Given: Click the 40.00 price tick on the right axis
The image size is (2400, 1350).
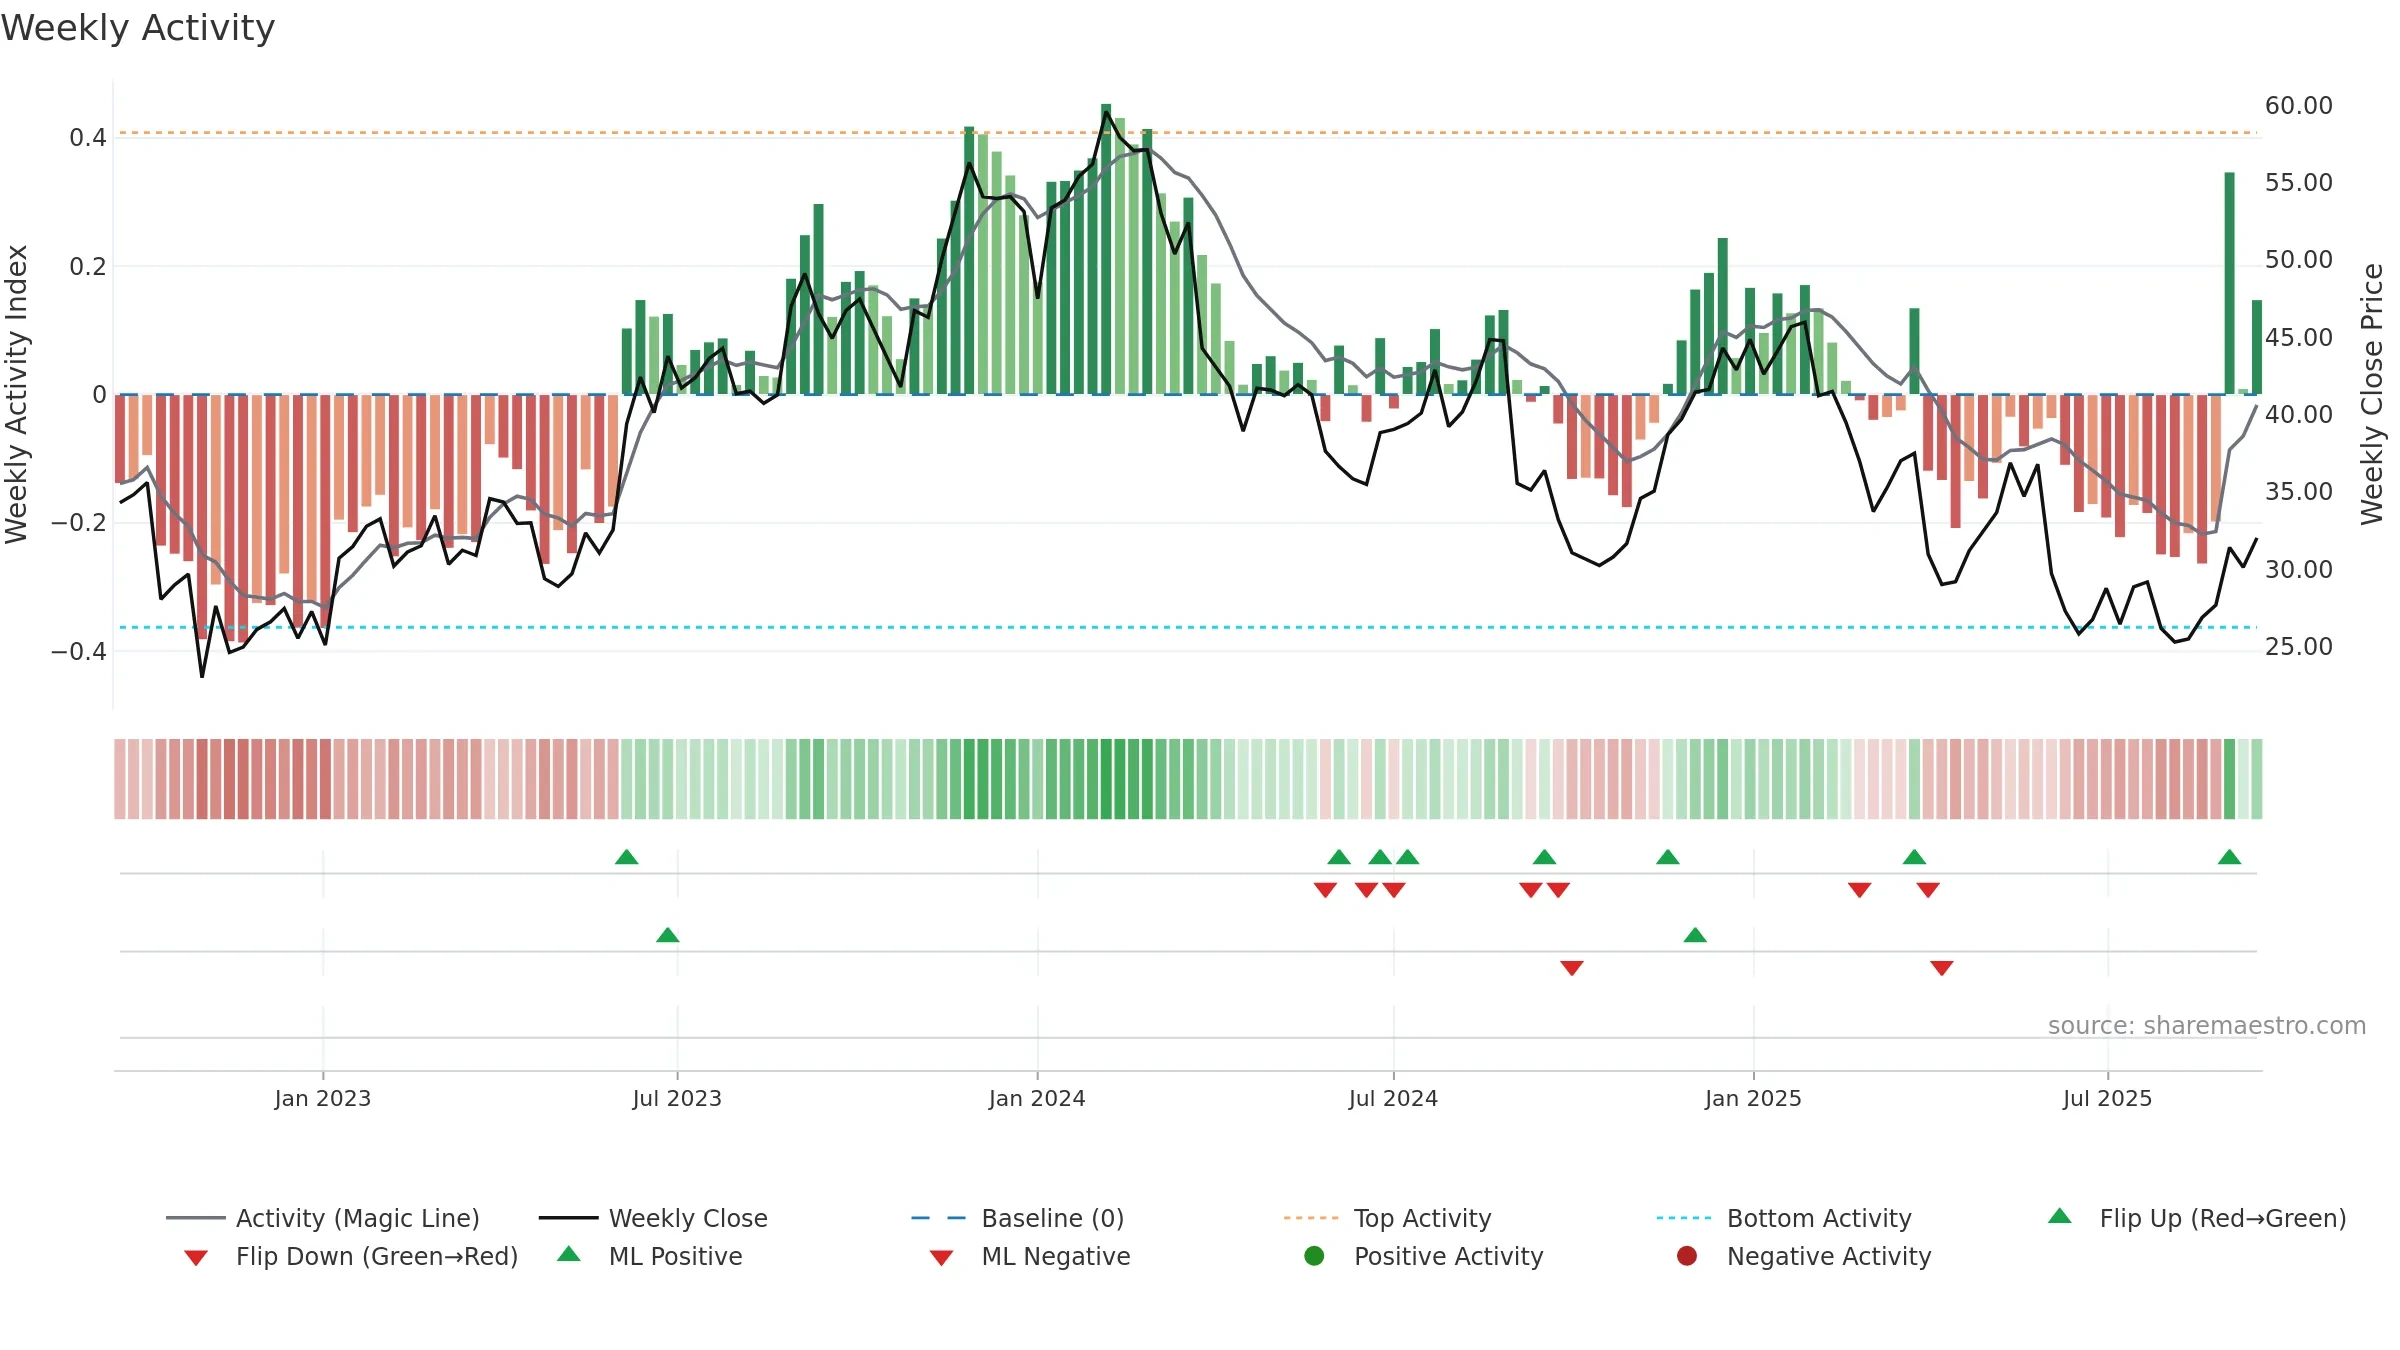Looking at the screenshot, I should (2298, 414).
